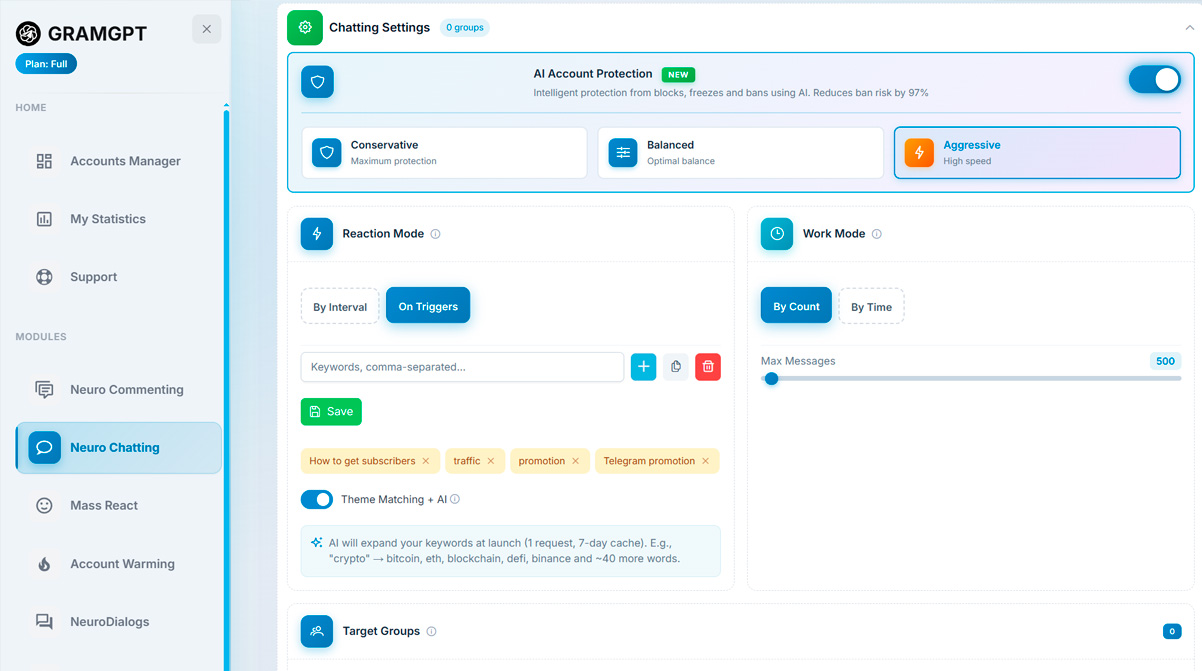Screen dimensions: 1202x671
Task: Remove 'promotion' keyword tag
Action: pos(575,461)
